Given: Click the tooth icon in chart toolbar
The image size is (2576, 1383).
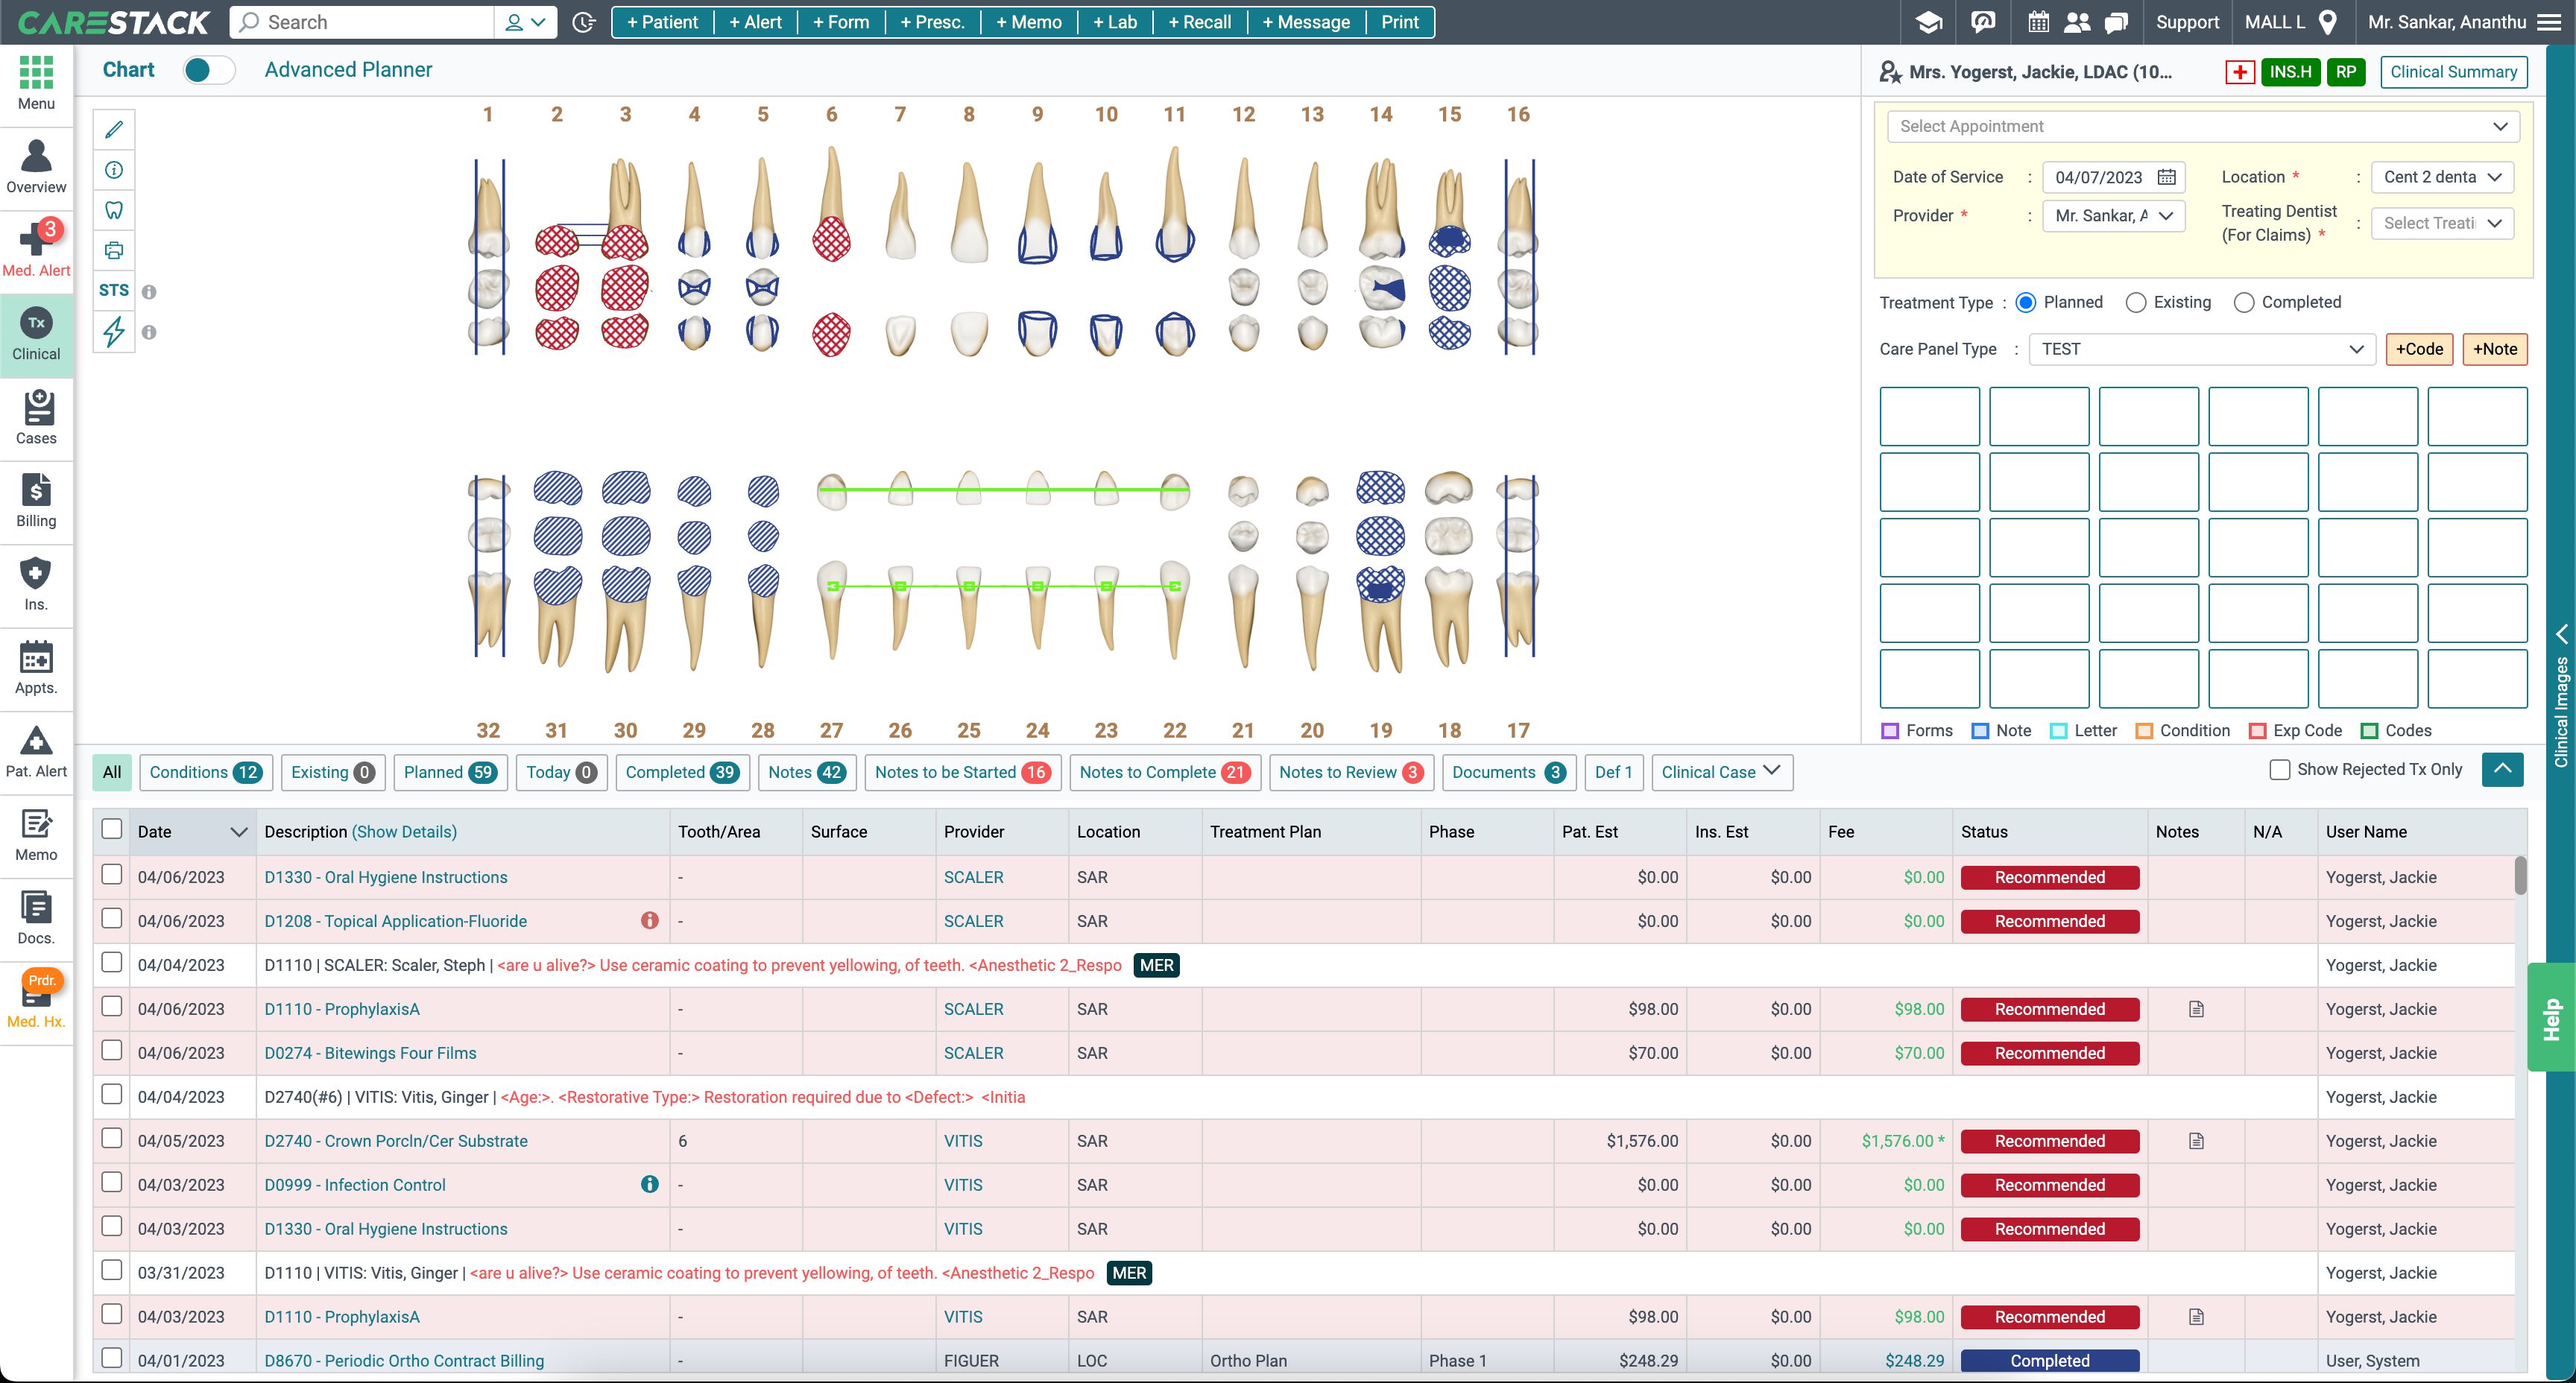Looking at the screenshot, I should 114,210.
